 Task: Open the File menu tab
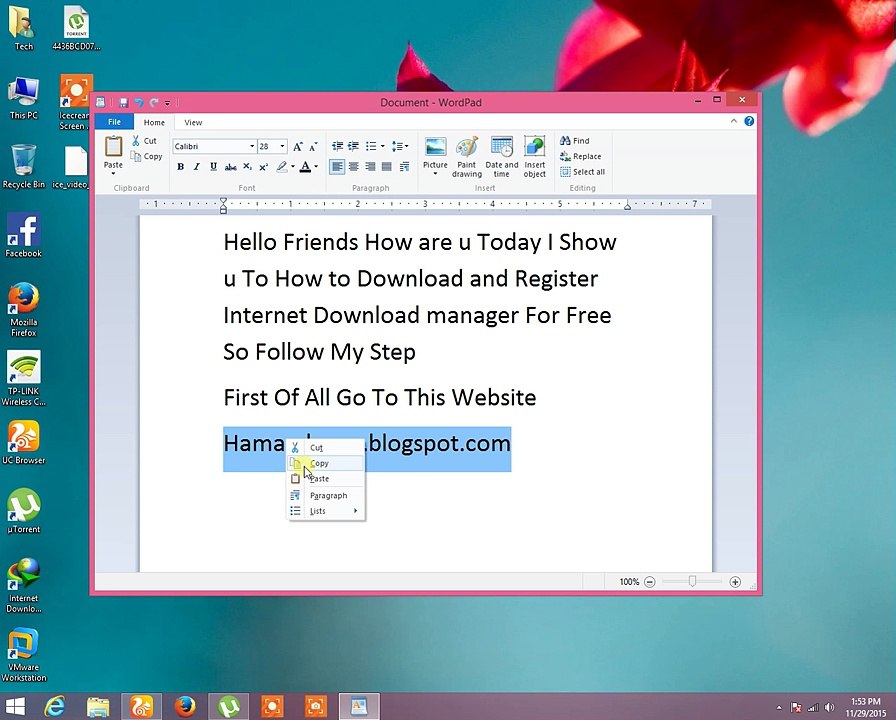tap(114, 122)
